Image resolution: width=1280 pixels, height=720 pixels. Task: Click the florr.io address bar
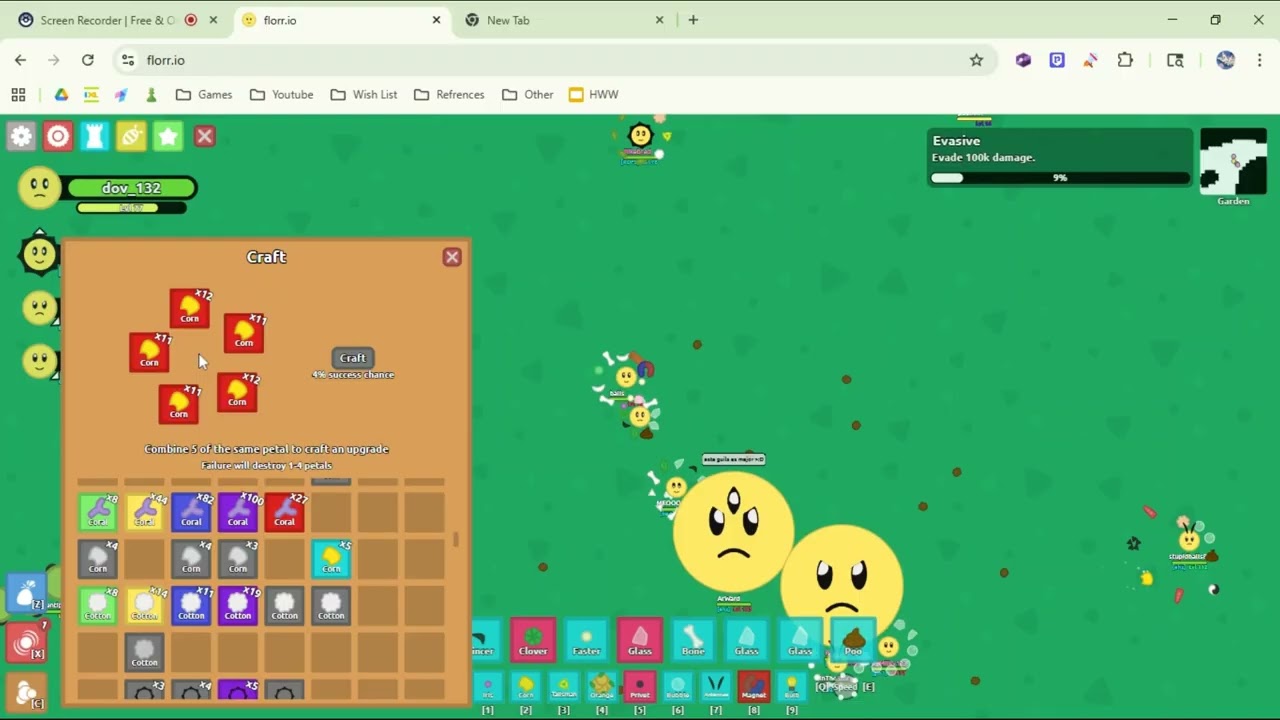(540, 60)
